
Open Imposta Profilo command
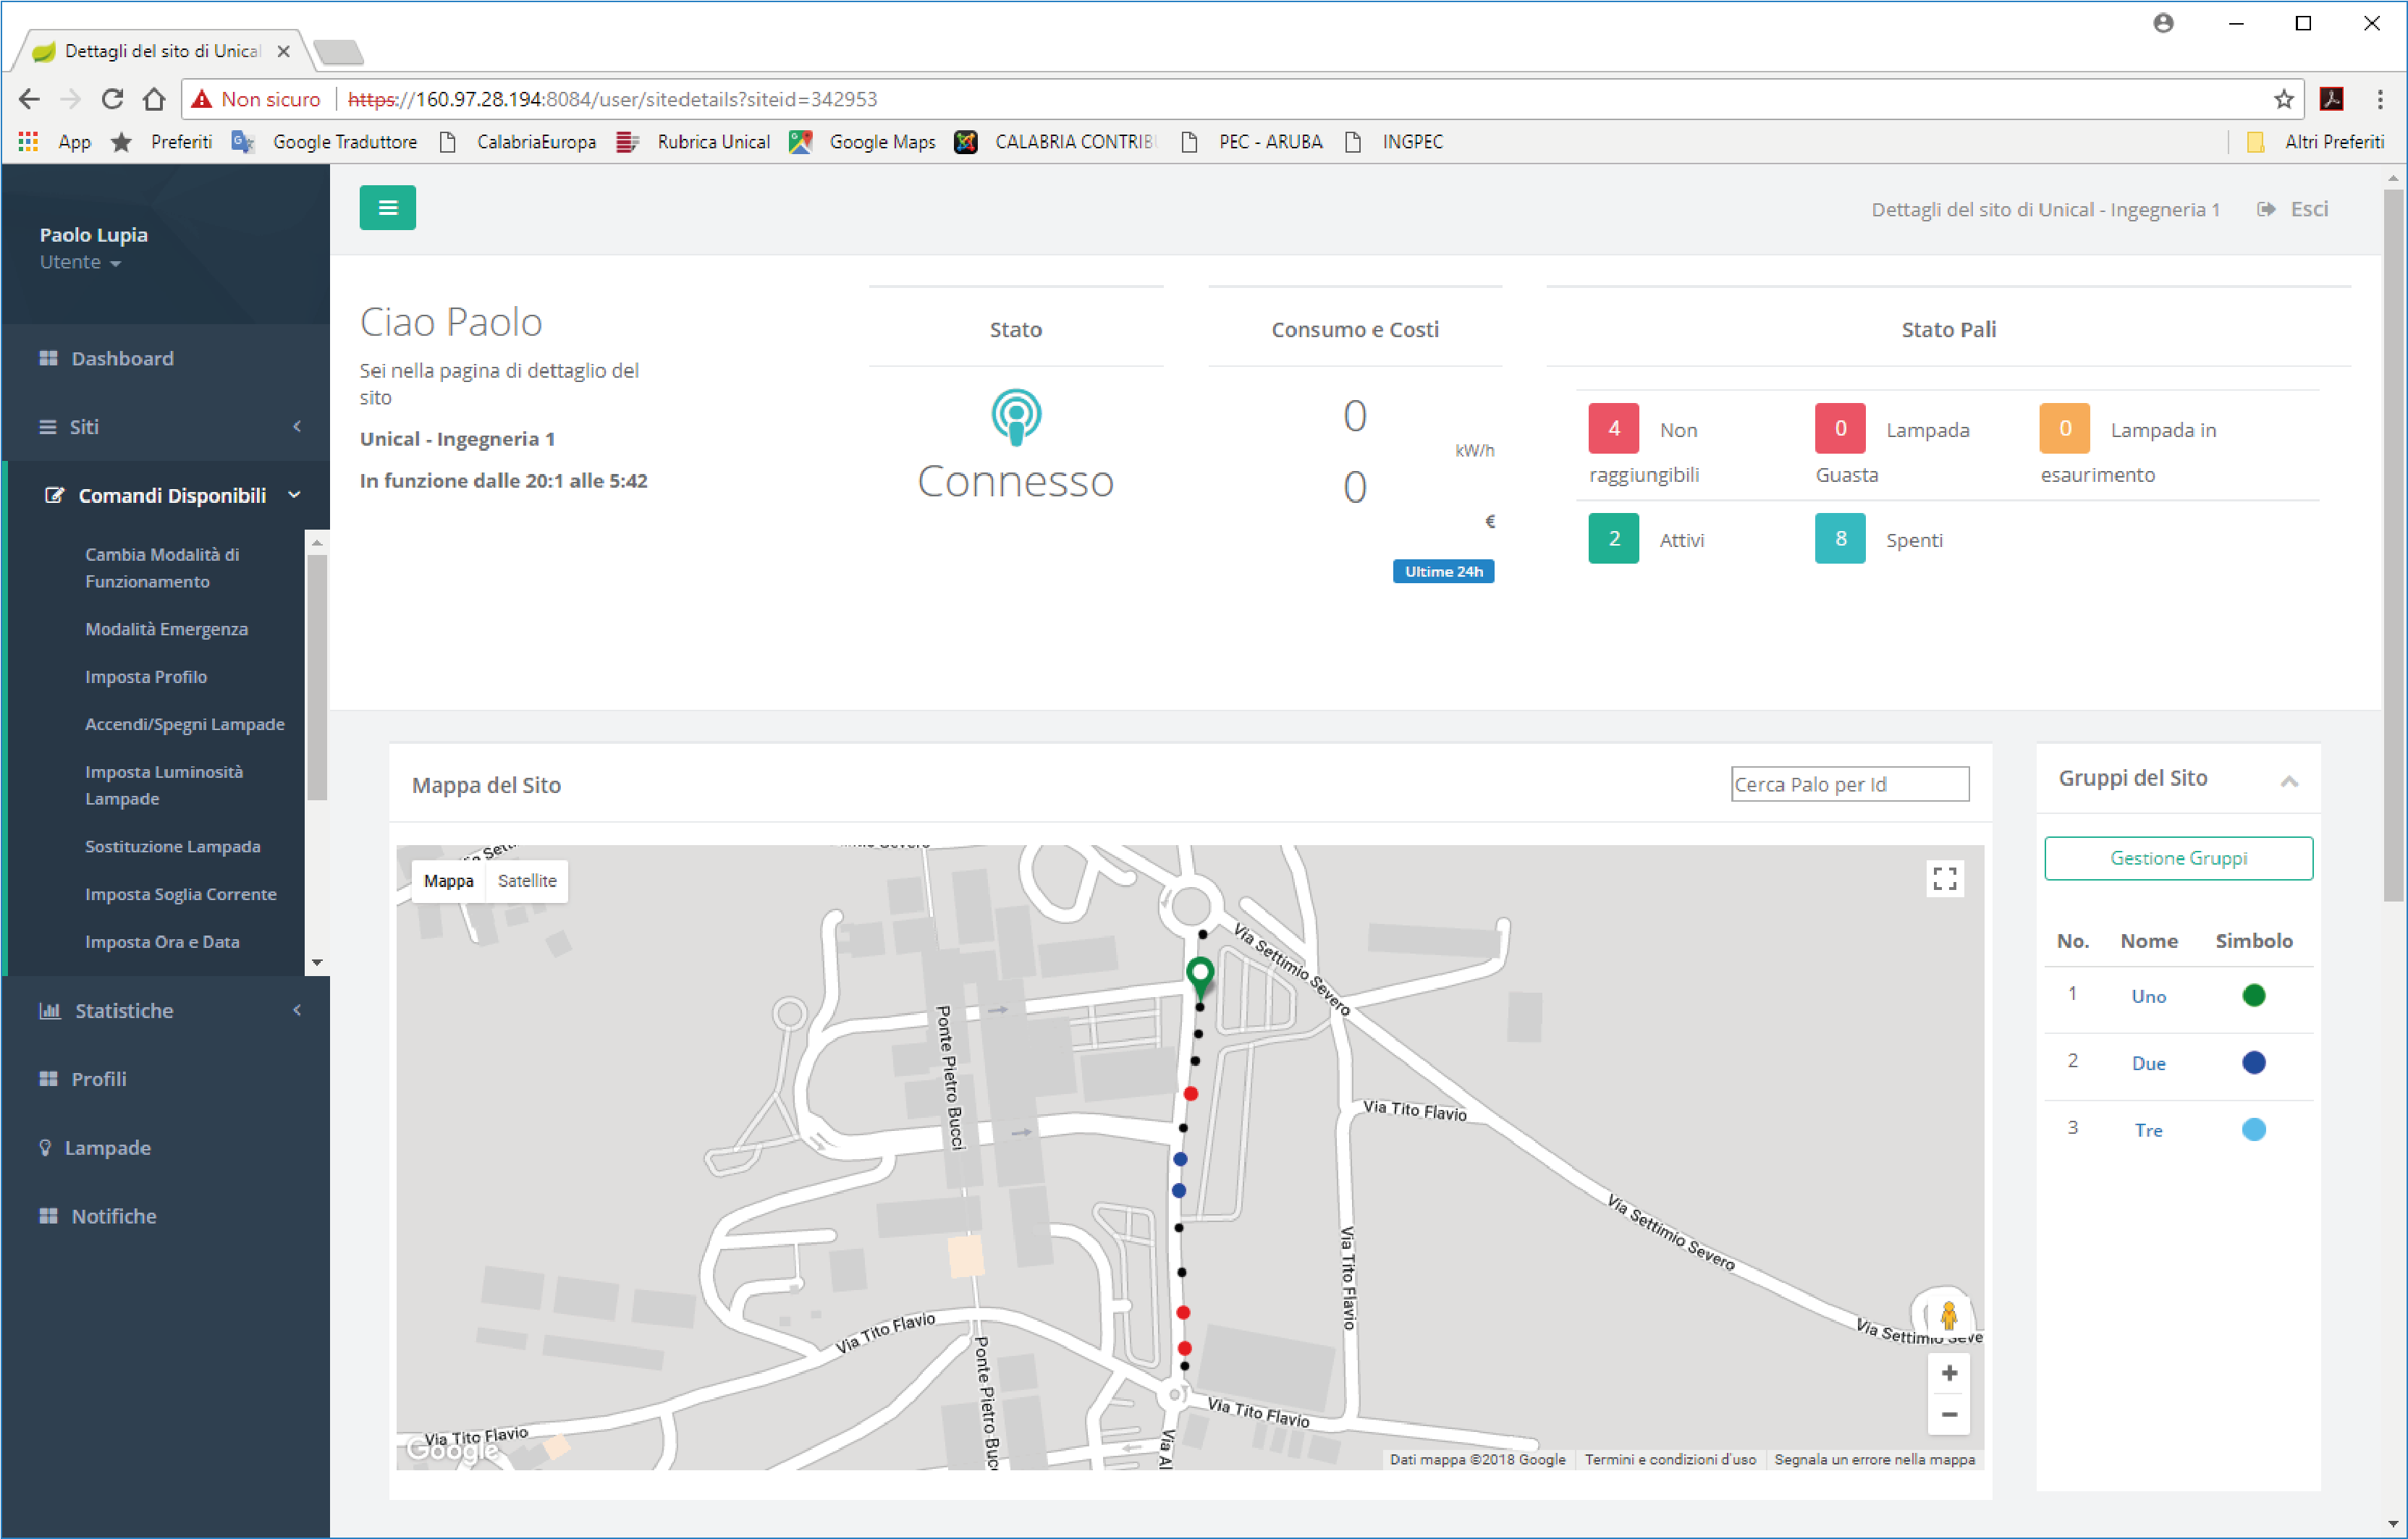(x=146, y=677)
